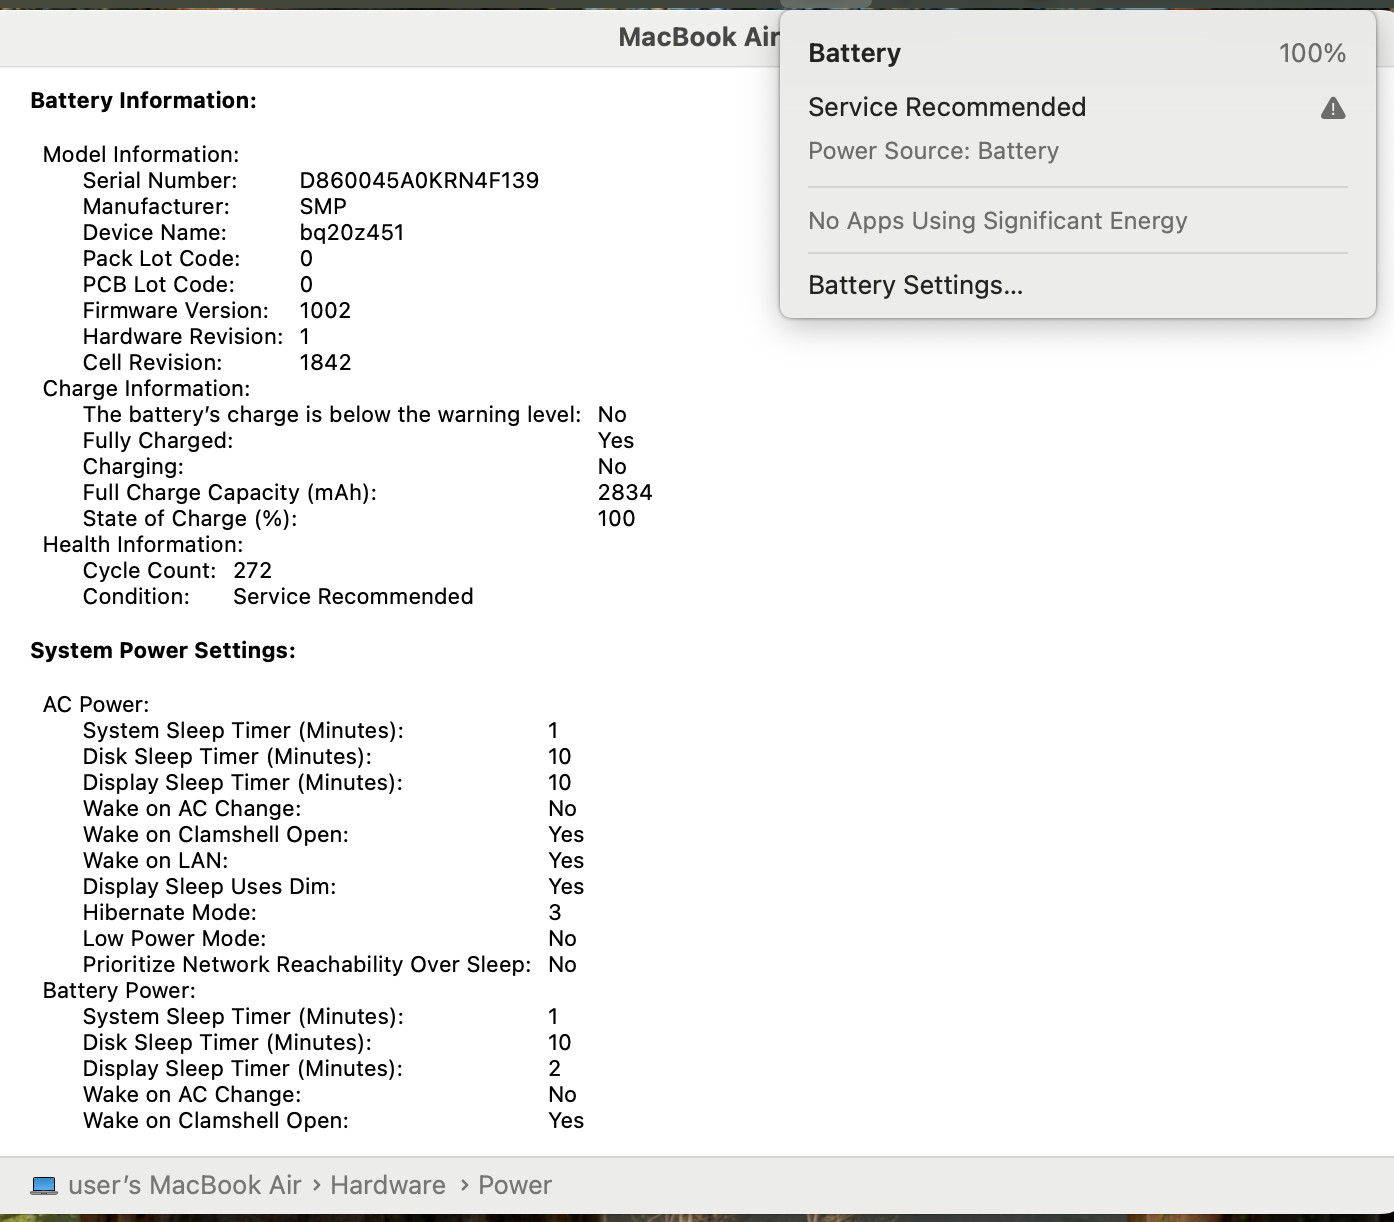Click System Sleep Timer label under AC Power

coord(243,731)
